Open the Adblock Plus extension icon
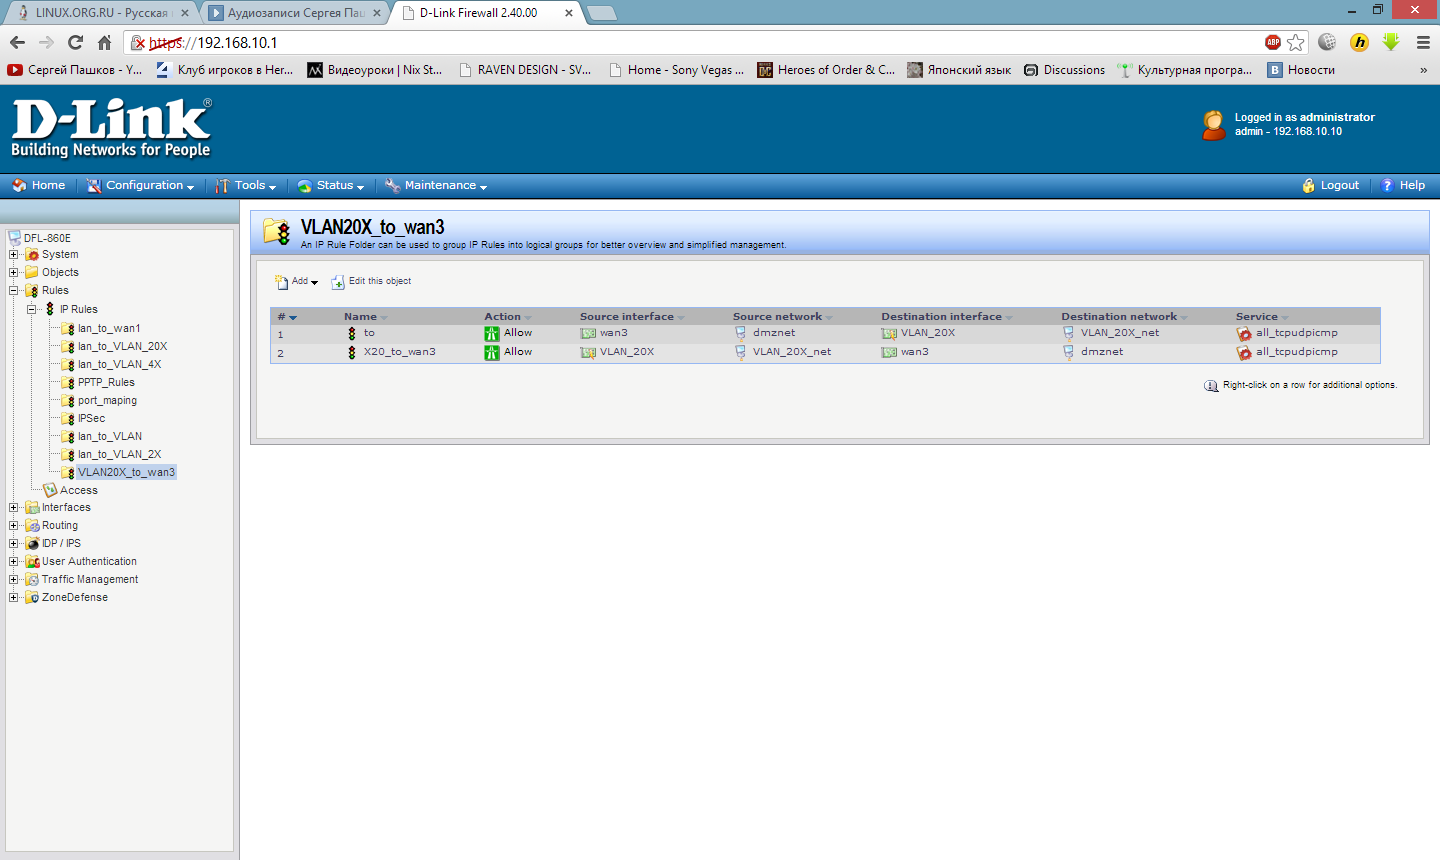The image size is (1440, 860). pos(1273,42)
